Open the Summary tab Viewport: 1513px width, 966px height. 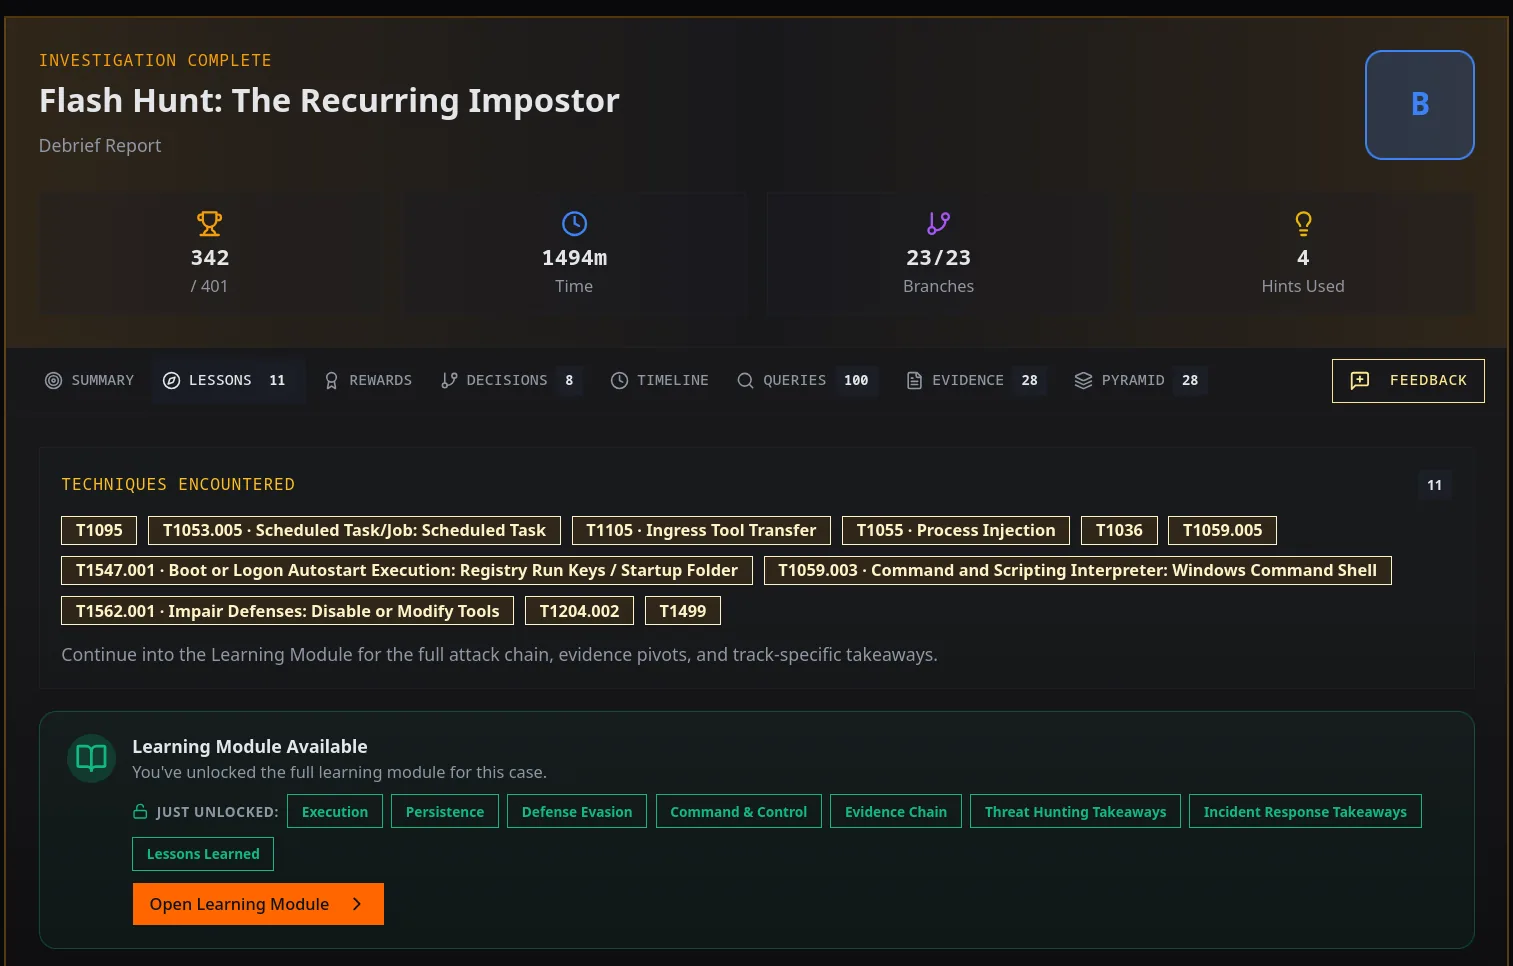(89, 380)
